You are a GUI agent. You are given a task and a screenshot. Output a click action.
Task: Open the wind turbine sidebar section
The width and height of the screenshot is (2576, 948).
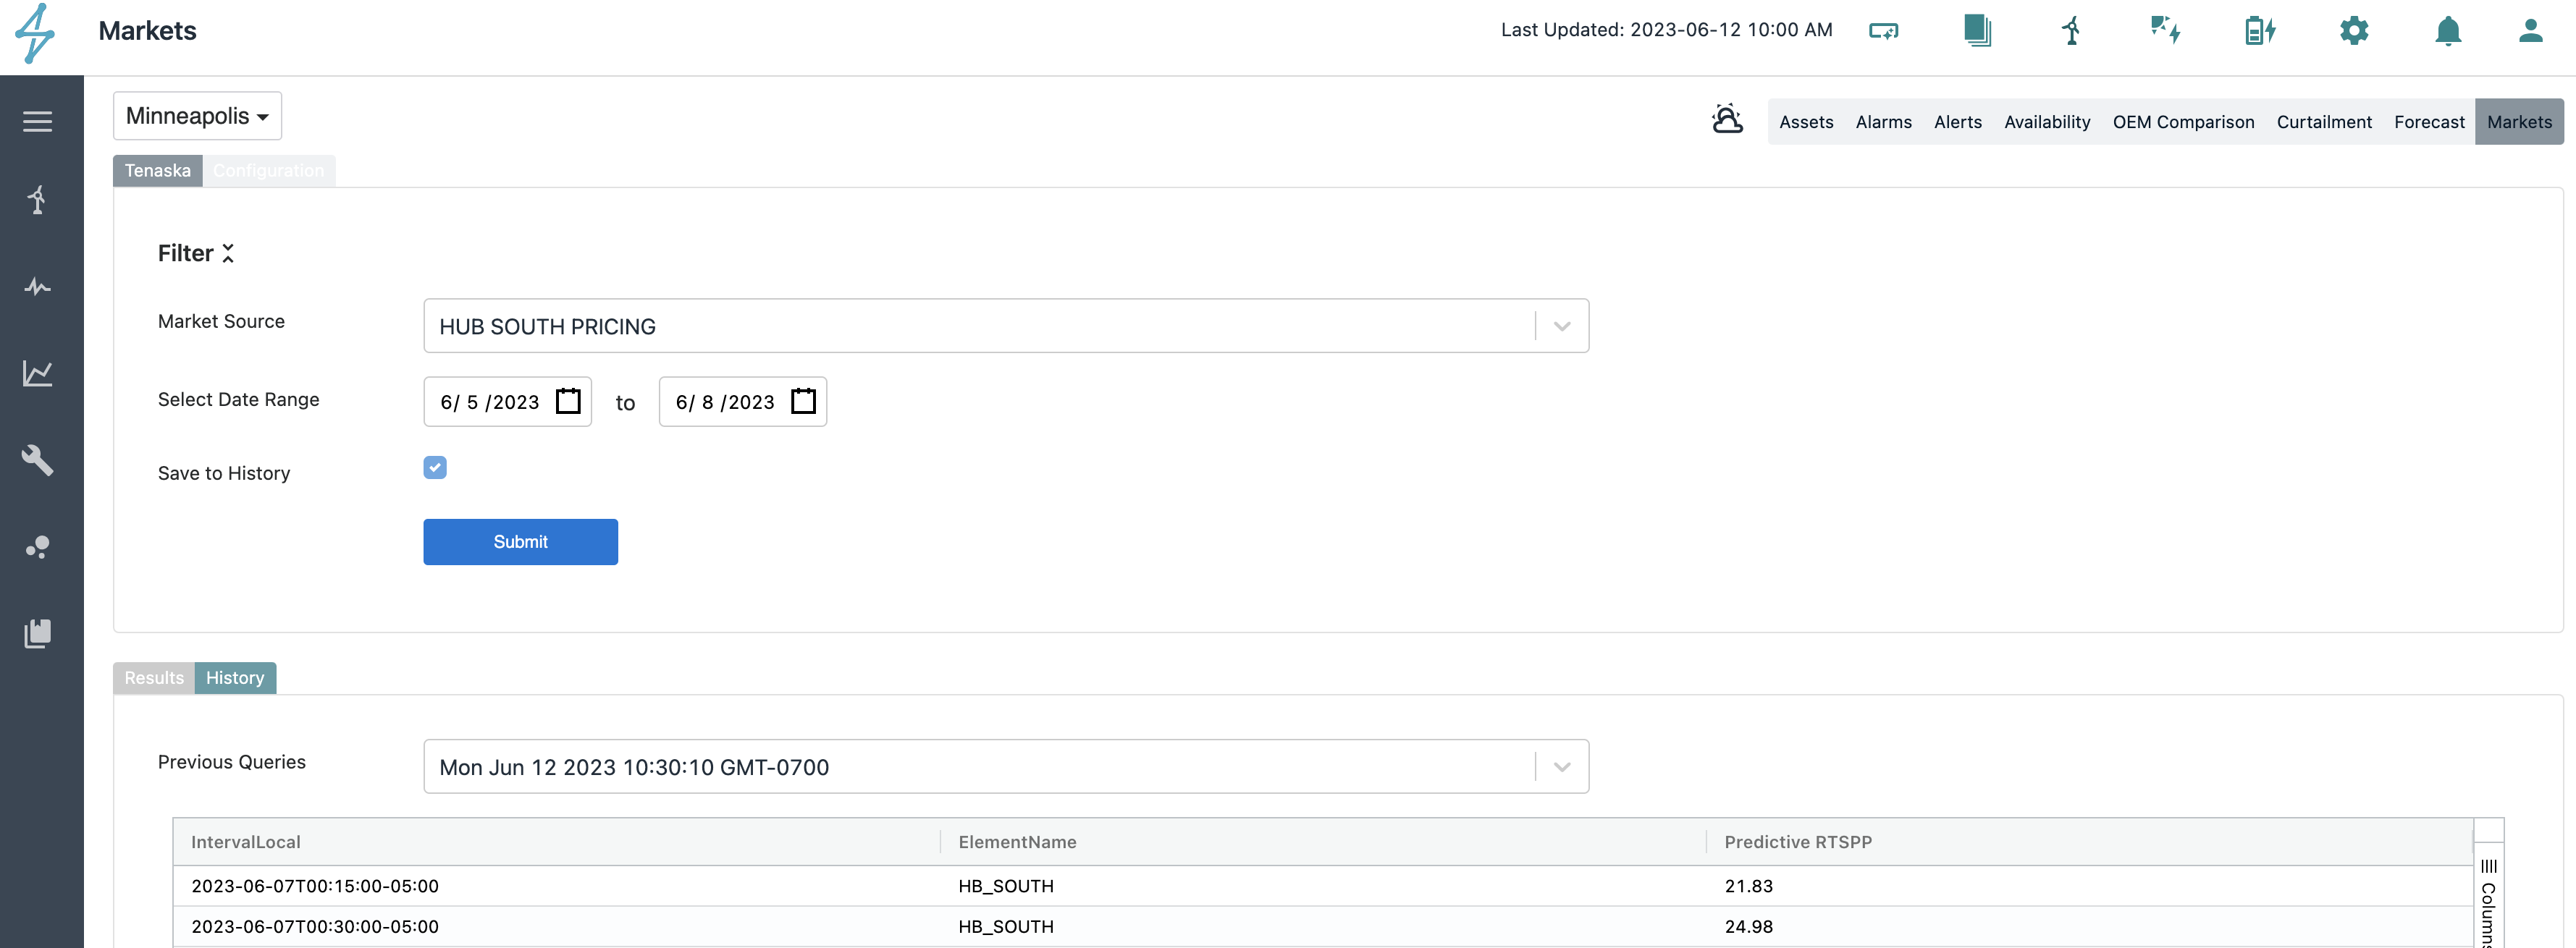click(x=38, y=200)
